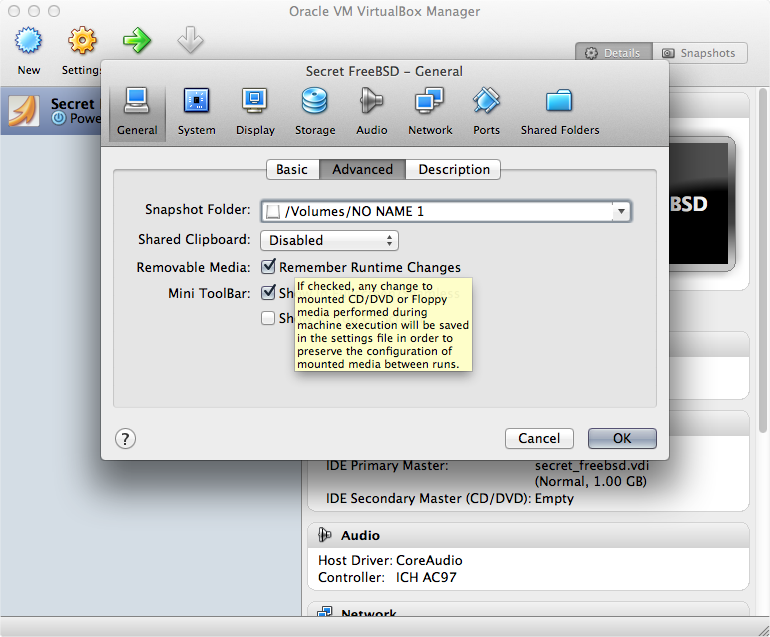Open the Audio settings category
This screenshot has height=637, width=770.
372,111
